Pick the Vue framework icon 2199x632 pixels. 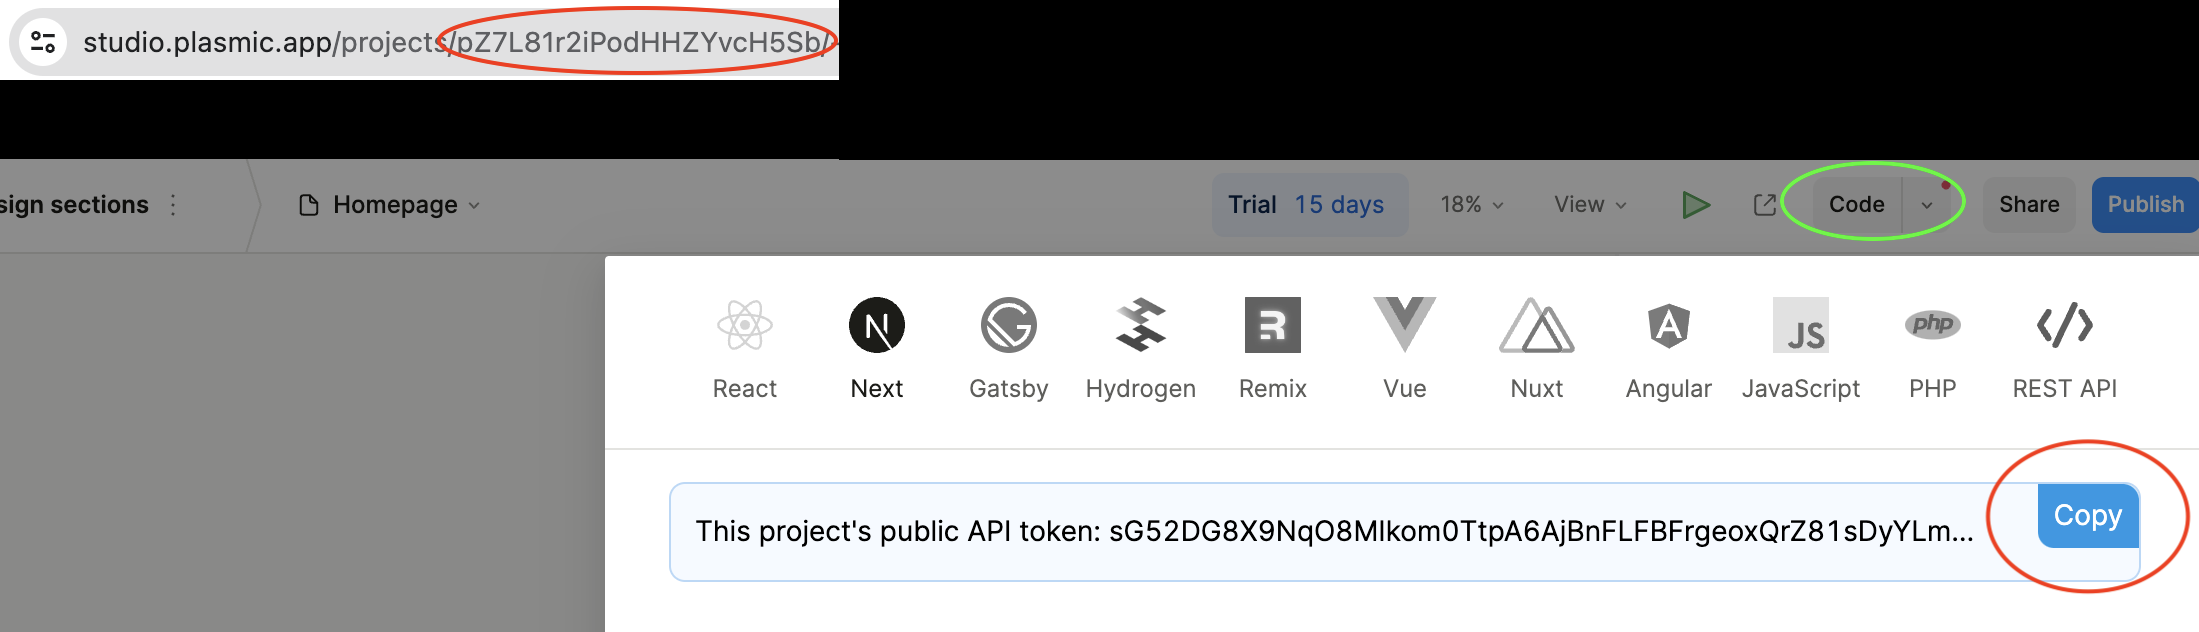point(1404,325)
